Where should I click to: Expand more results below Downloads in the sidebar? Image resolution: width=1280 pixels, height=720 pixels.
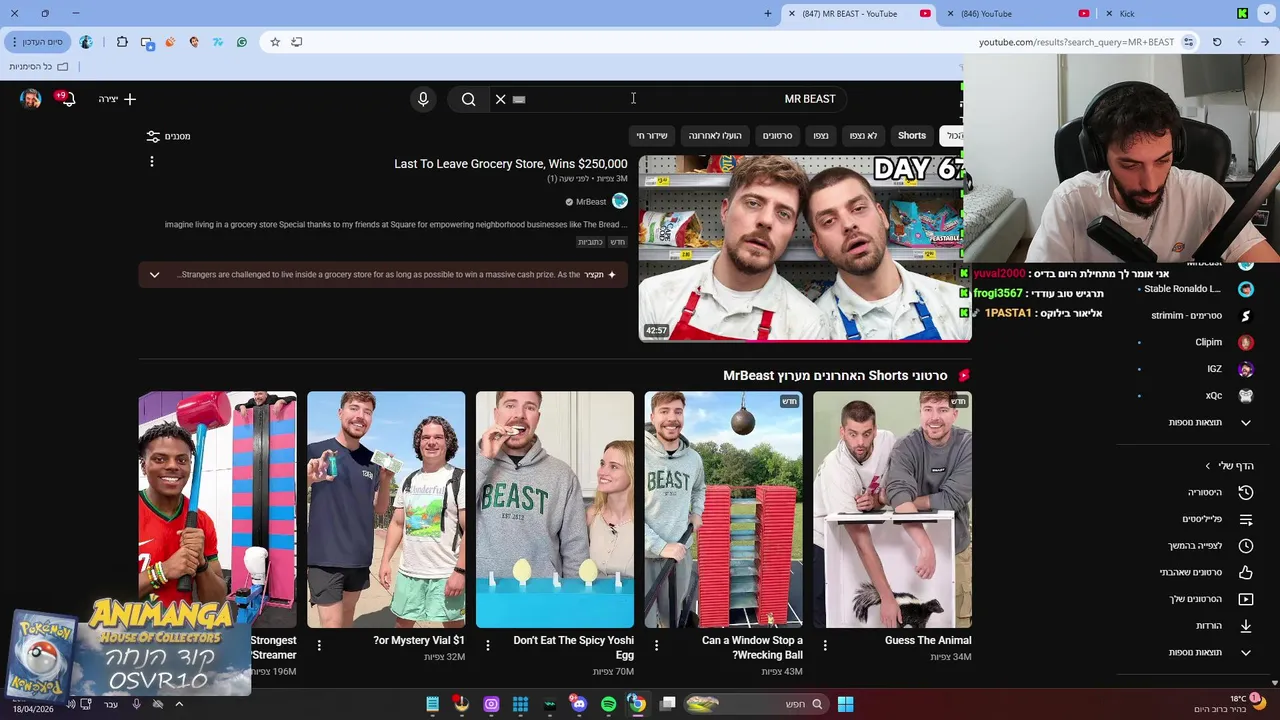point(1210,652)
